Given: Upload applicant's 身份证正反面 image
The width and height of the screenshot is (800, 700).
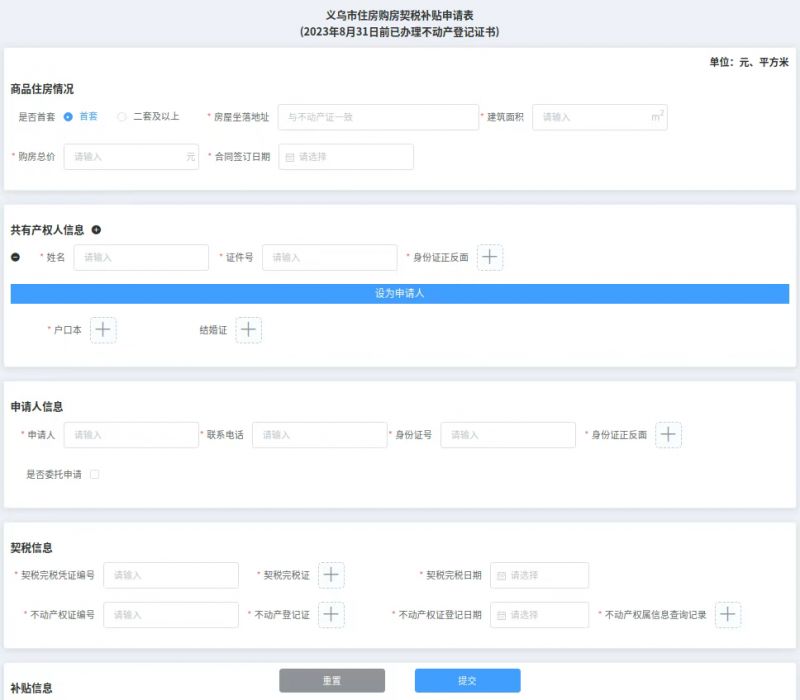Looking at the screenshot, I should 668,435.
